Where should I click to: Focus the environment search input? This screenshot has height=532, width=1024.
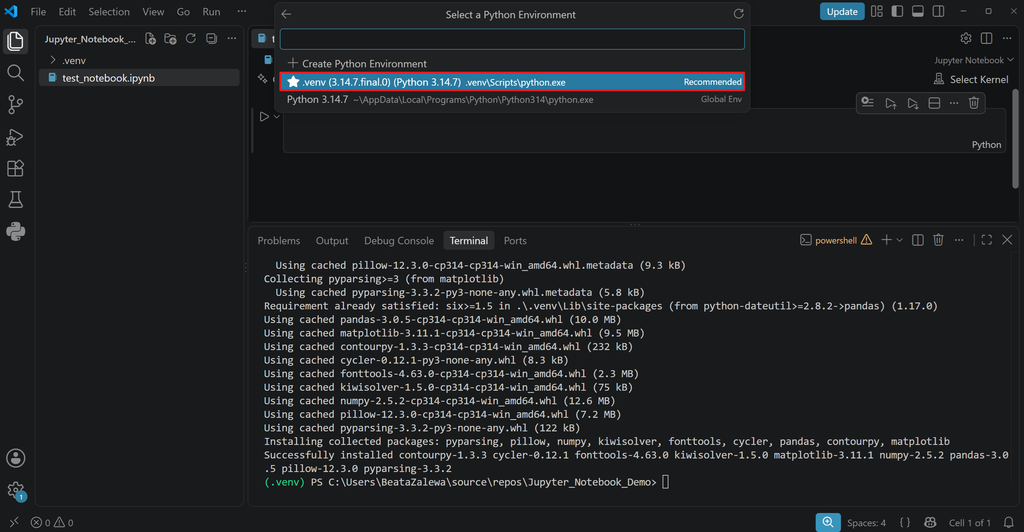tap(512, 39)
